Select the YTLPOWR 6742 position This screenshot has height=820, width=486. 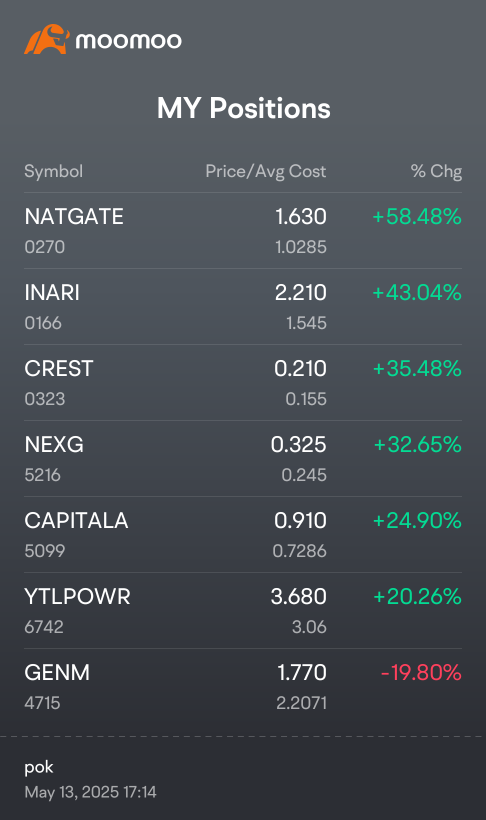[x=243, y=611]
